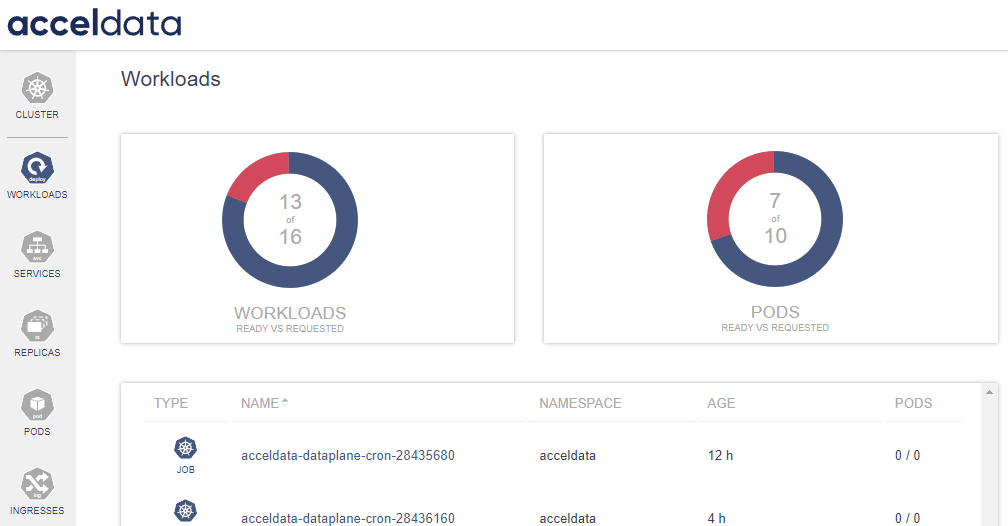
Task: Click the '7 of 10' pods count
Action: click(x=775, y=218)
